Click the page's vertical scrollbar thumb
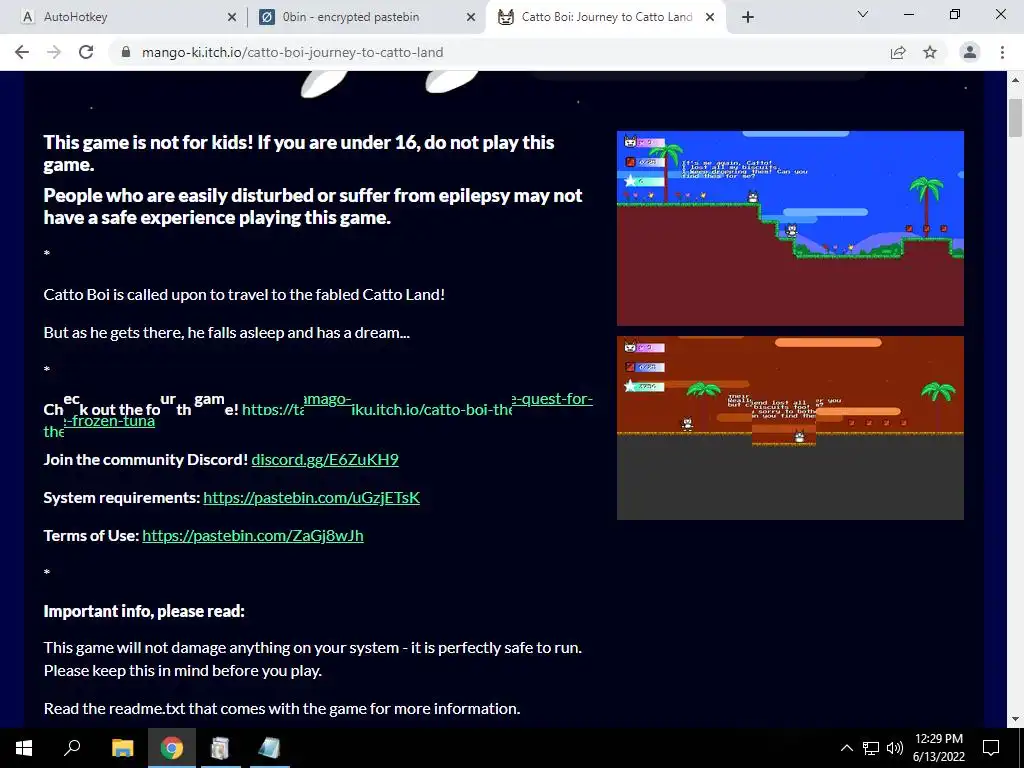1024x768 pixels. tap(1015, 118)
